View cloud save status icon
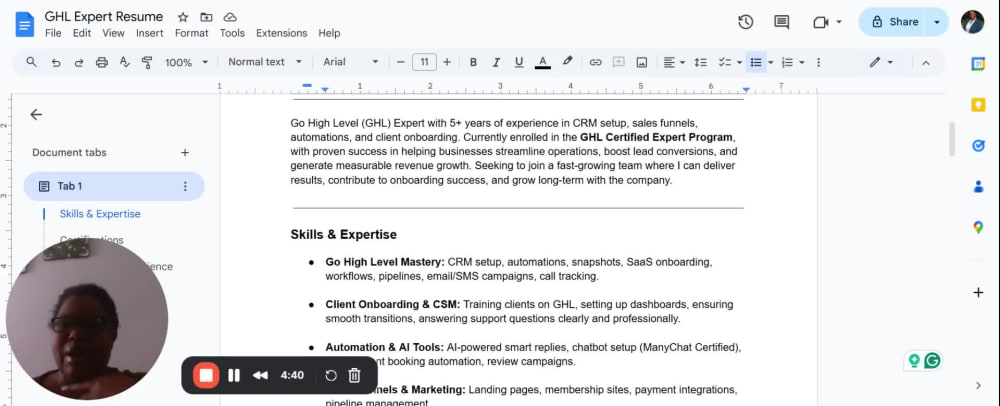 pyautogui.click(x=230, y=17)
